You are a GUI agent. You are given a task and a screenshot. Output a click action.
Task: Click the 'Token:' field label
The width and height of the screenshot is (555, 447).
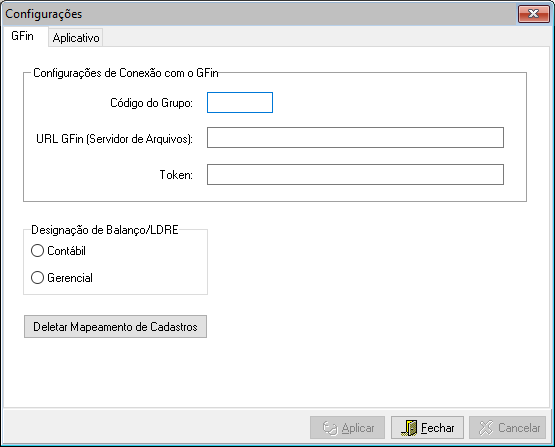(176, 175)
